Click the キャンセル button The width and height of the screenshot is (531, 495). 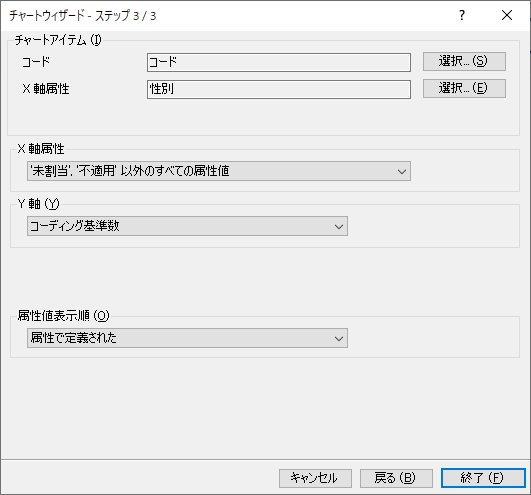pyautogui.click(x=315, y=478)
